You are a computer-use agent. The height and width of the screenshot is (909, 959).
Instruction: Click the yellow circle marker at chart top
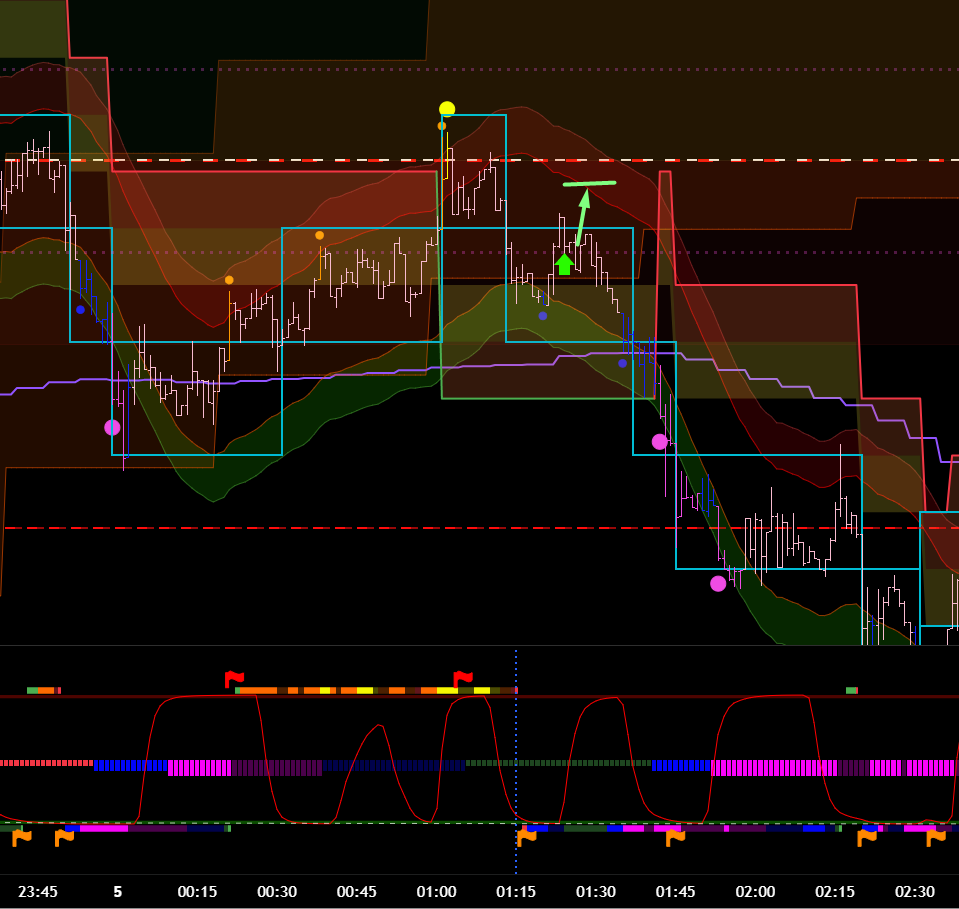(x=447, y=109)
